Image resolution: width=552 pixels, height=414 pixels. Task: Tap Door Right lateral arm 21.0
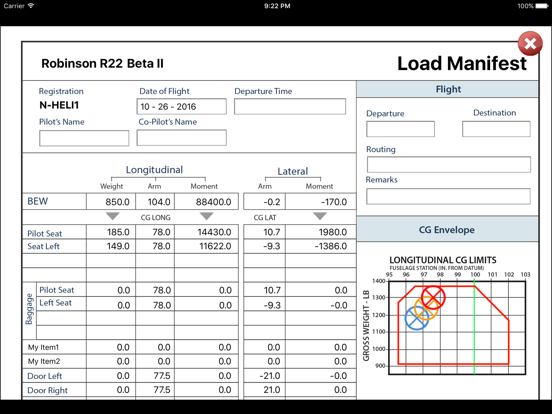click(264, 390)
